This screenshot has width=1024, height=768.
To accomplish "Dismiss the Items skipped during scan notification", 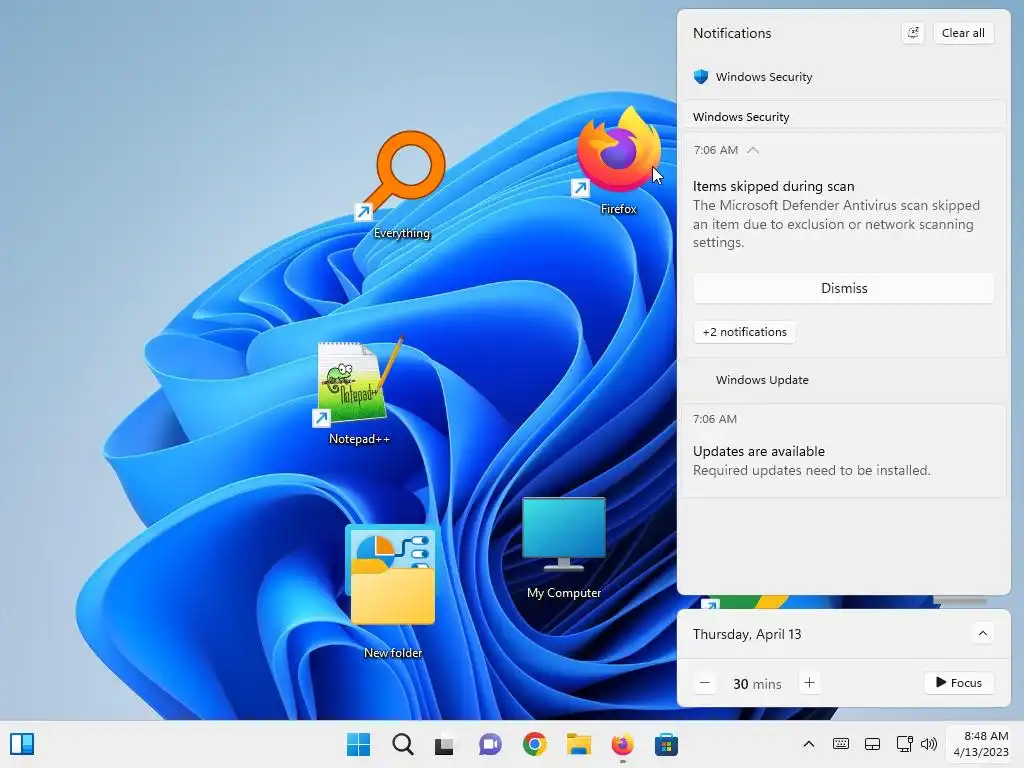I will [844, 288].
